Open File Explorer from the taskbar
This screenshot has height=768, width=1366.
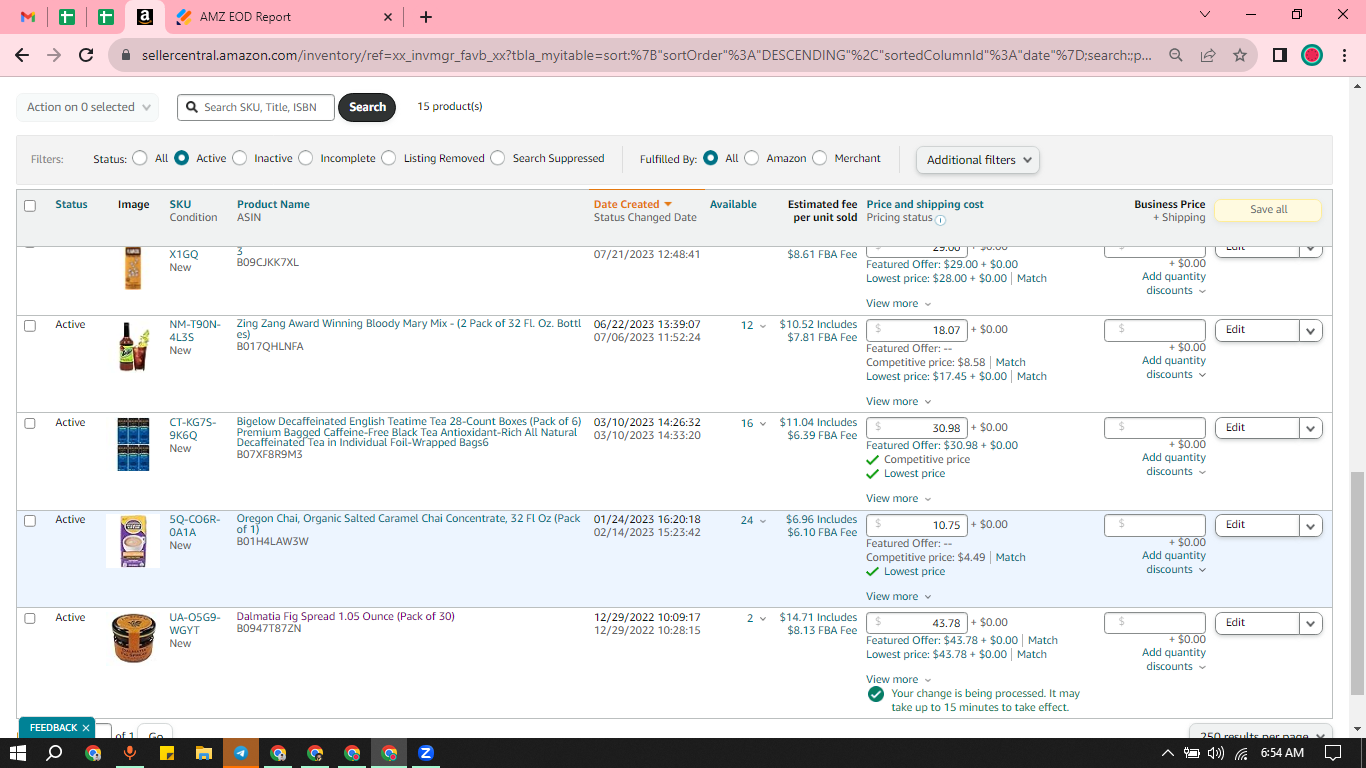203,753
